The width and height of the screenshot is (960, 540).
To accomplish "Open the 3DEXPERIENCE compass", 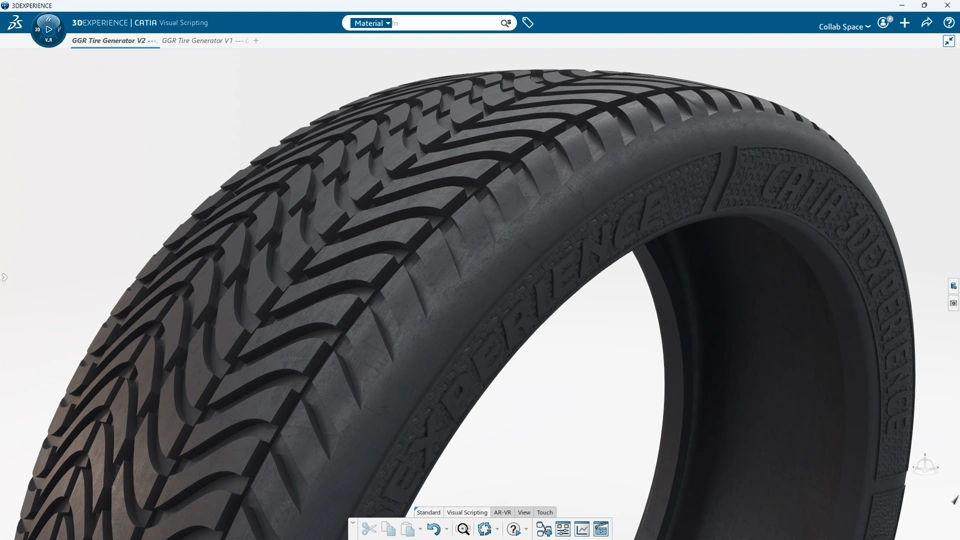I will (x=48, y=29).
